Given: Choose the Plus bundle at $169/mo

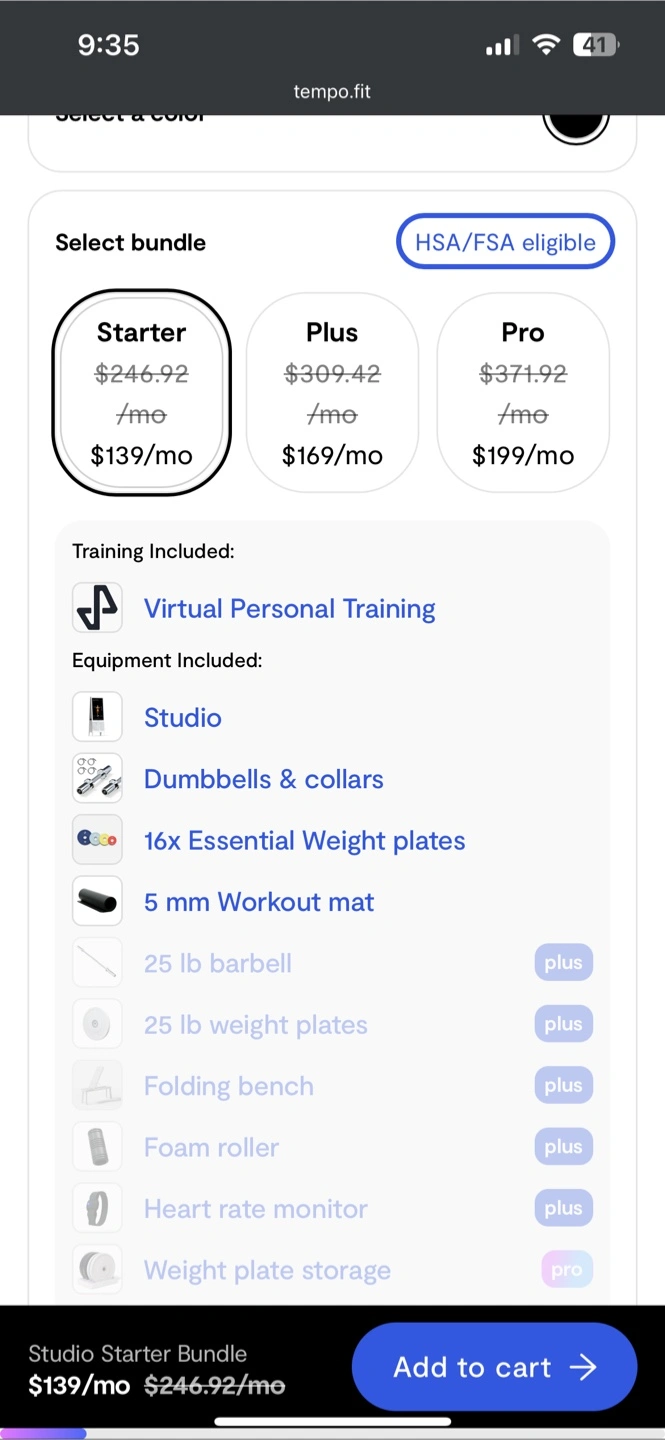Looking at the screenshot, I should [x=332, y=393].
